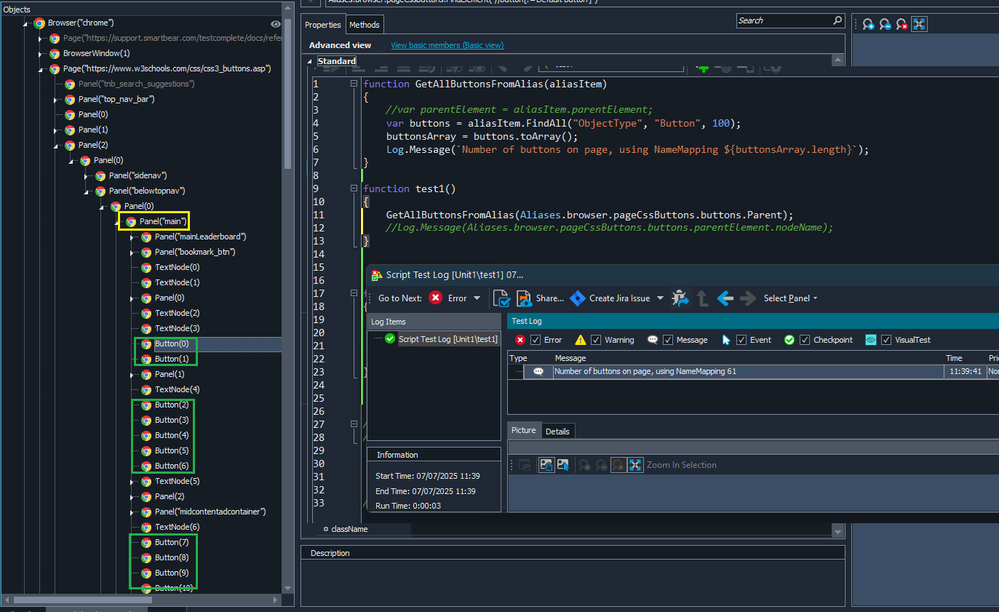
Task: Click the zoom-in icon in top-right toolbar
Action: click(868, 24)
